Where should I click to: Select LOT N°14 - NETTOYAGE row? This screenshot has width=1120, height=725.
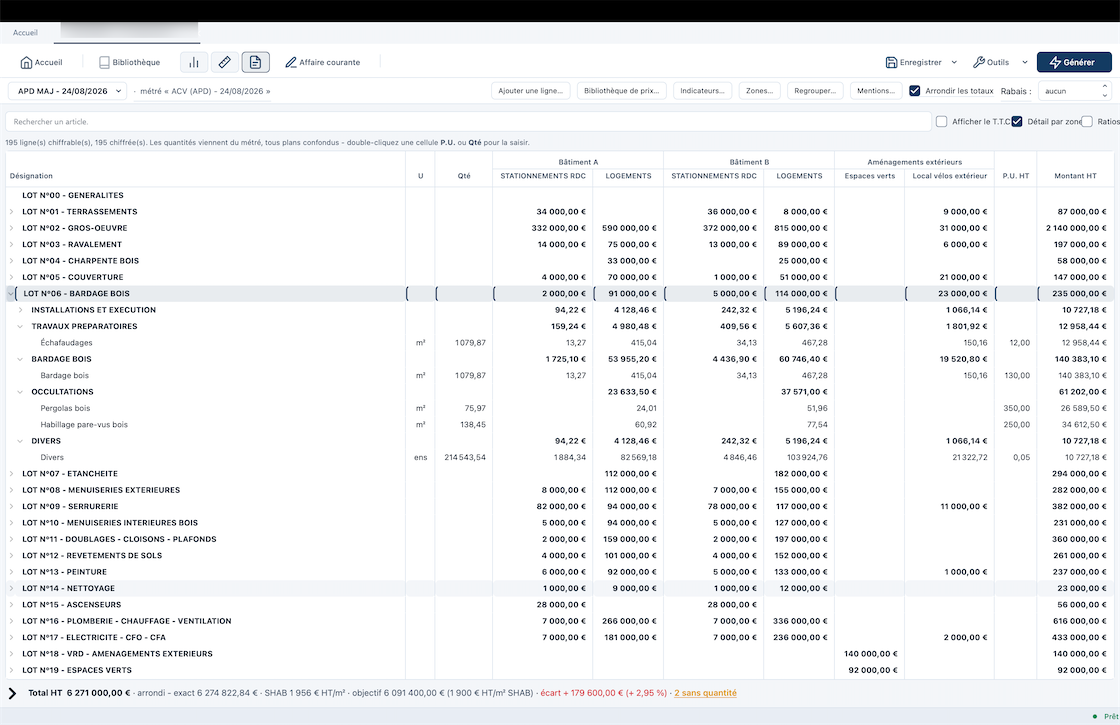point(559,589)
